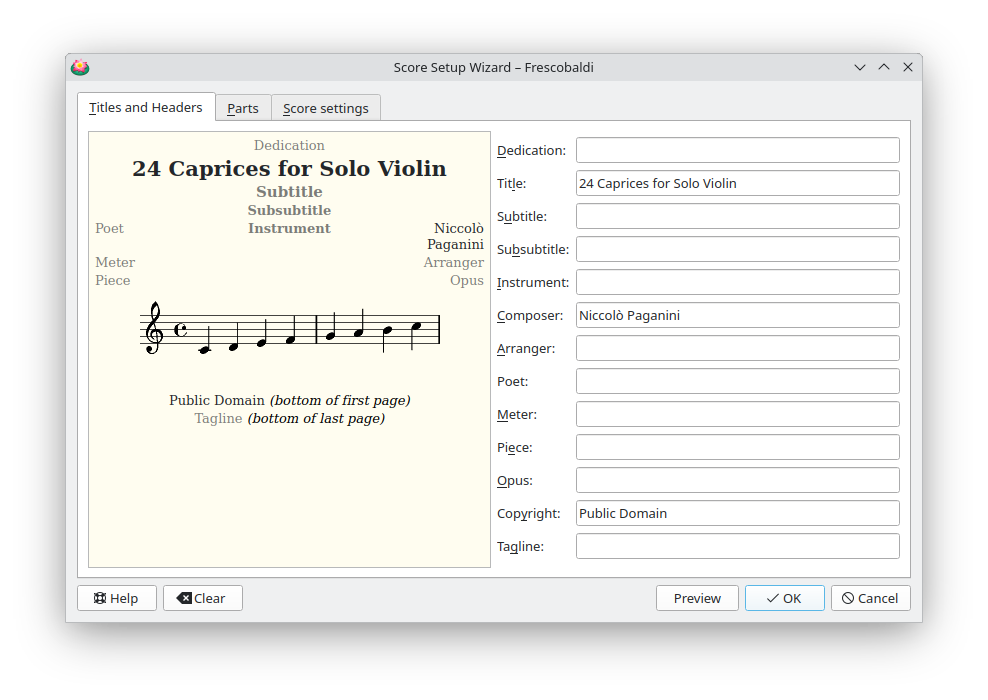Click the Tagline input field
This screenshot has width=988, height=700.
coord(737,546)
